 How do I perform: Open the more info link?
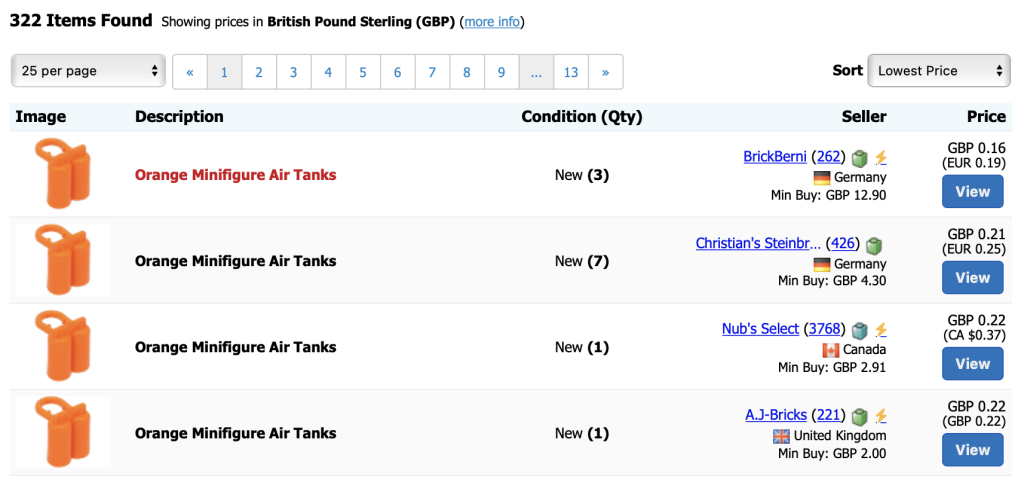tap(492, 22)
